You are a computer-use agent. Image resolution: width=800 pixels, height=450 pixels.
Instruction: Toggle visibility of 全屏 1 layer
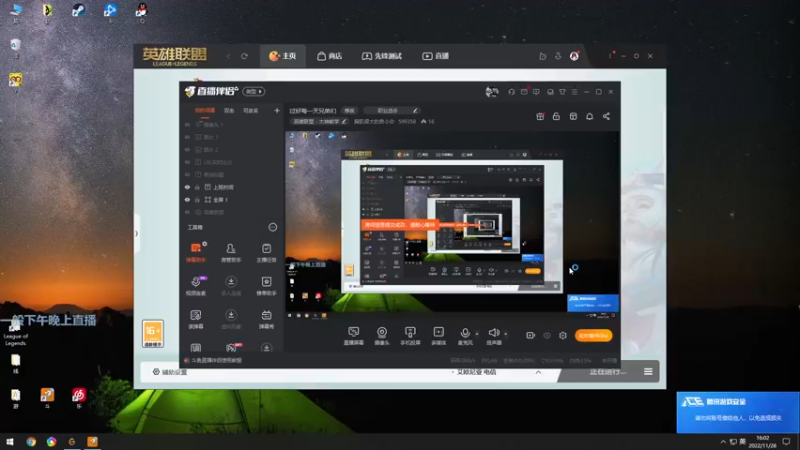(x=187, y=199)
